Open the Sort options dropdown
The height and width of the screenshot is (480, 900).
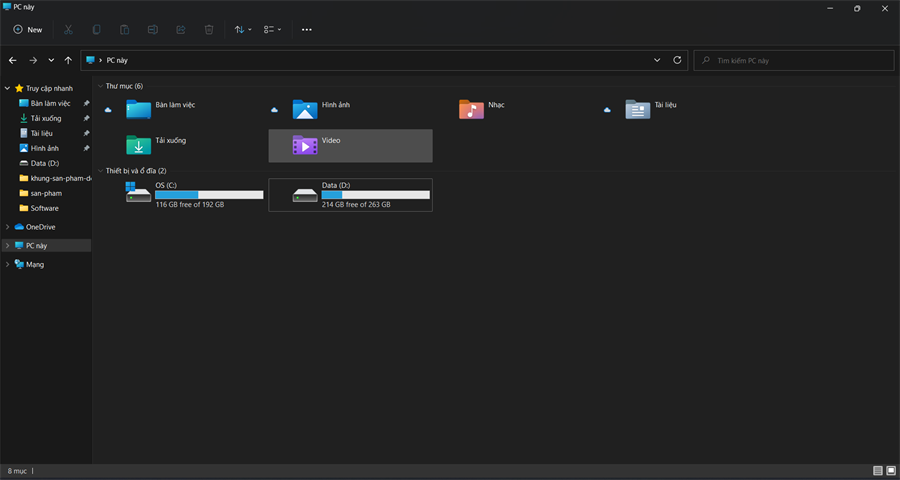[243, 29]
